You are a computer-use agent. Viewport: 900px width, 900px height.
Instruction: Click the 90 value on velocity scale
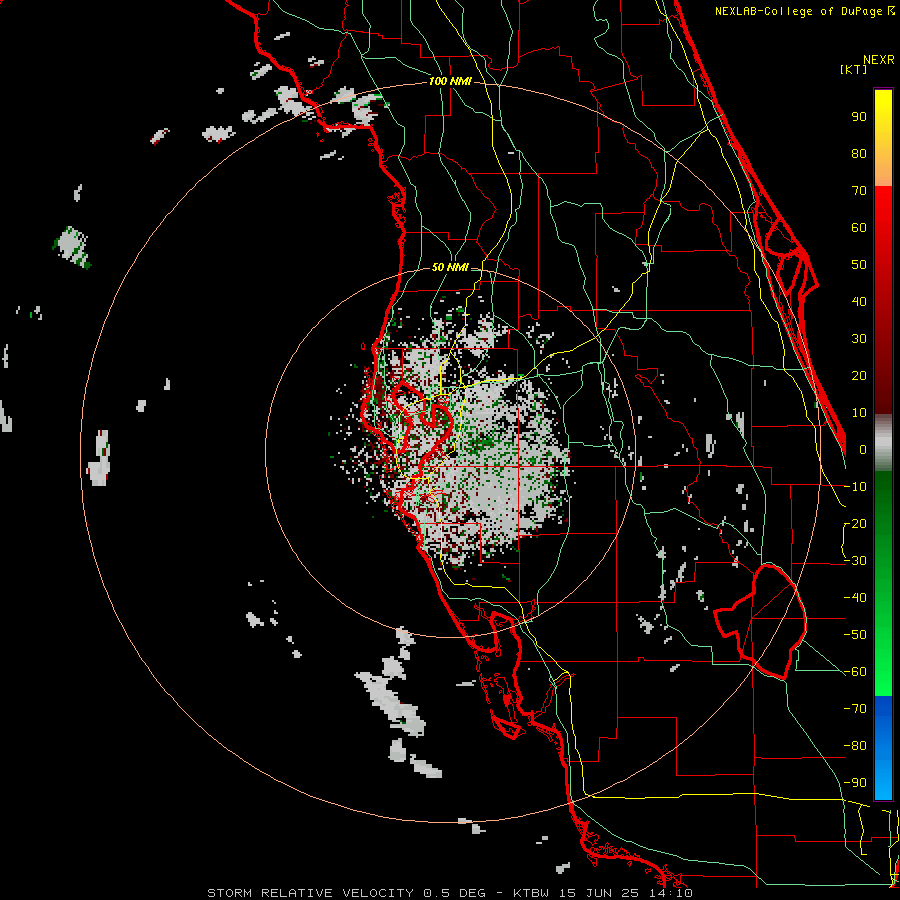point(859,117)
